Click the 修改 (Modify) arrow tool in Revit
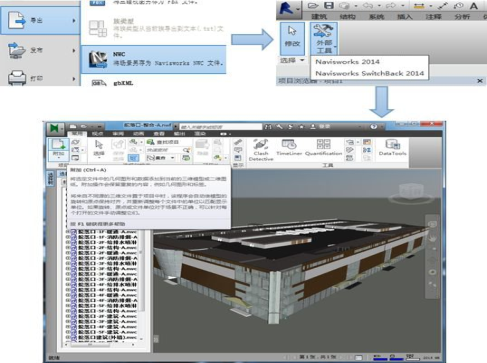 coord(292,38)
